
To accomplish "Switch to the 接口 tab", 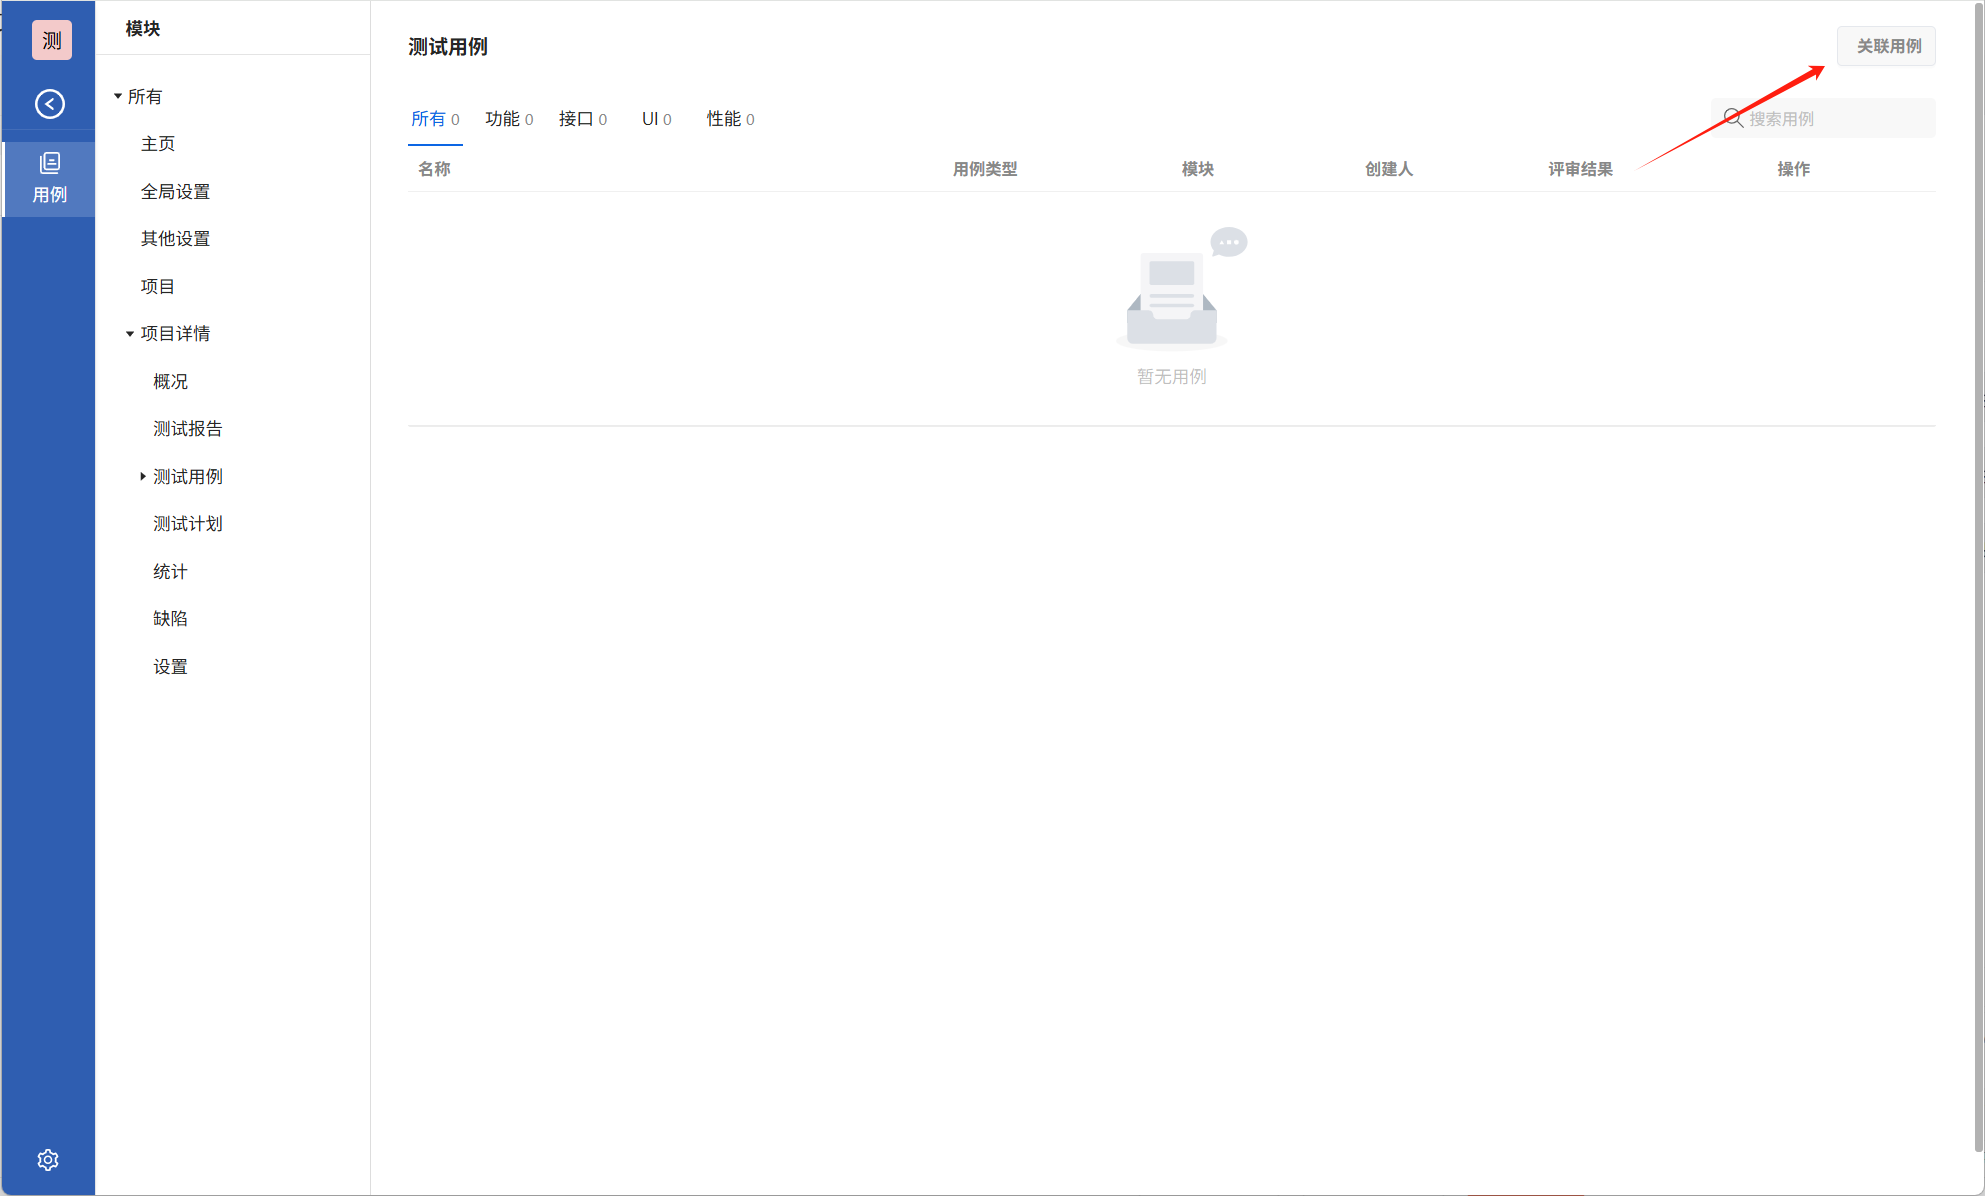I will click(582, 118).
